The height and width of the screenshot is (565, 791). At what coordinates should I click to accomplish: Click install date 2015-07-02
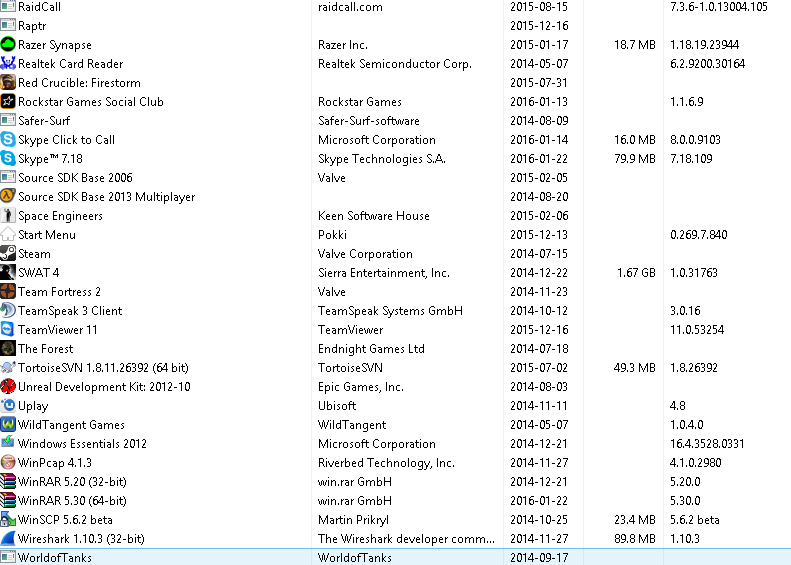[x=539, y=367]
